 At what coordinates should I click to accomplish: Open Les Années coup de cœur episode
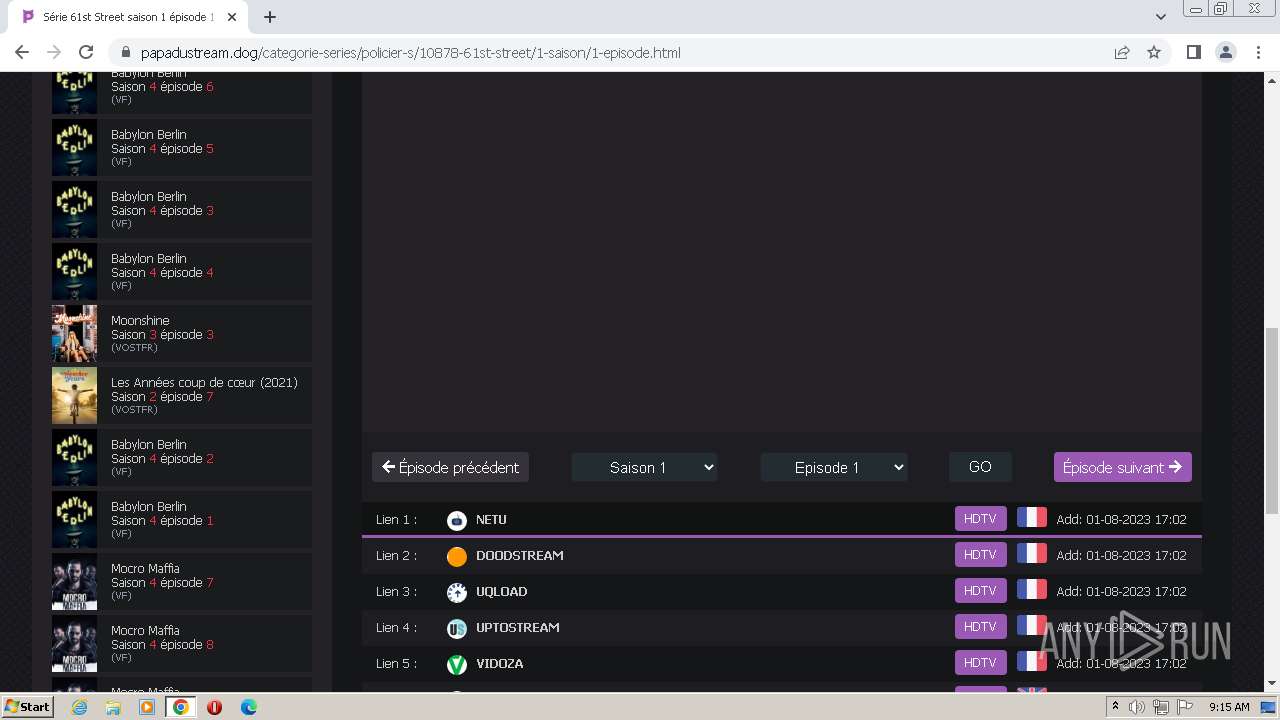tap(181, 395)
